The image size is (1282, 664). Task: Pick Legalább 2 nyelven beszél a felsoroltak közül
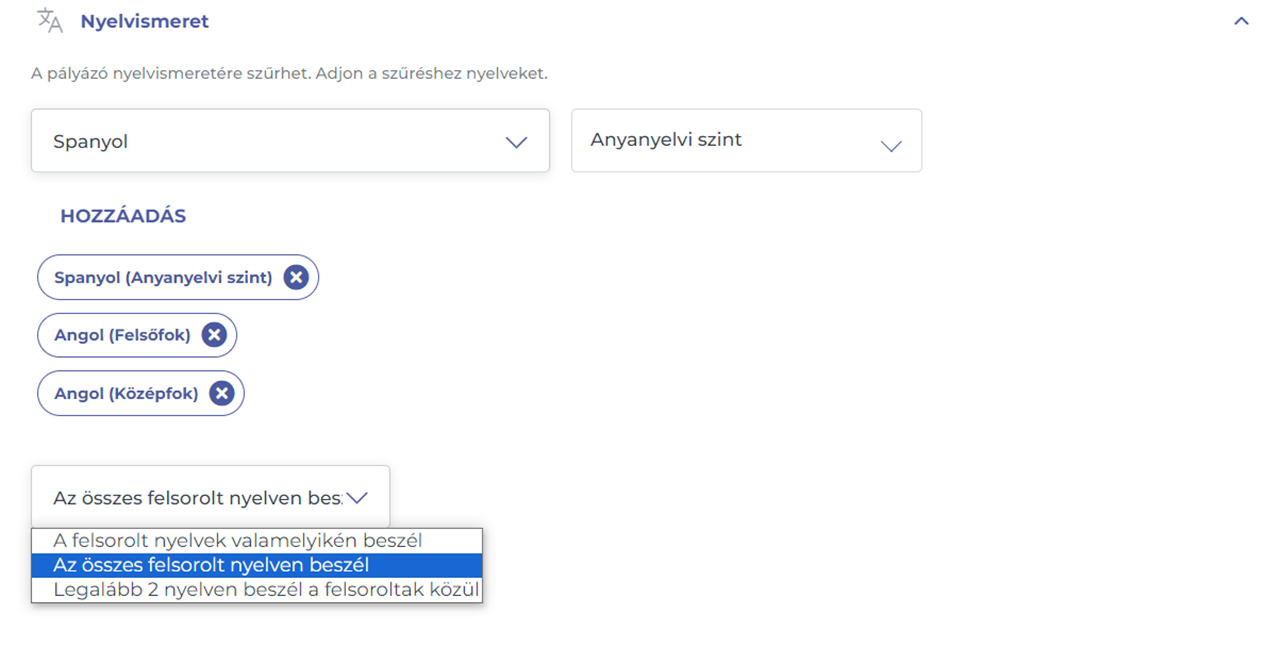point(266,590)
